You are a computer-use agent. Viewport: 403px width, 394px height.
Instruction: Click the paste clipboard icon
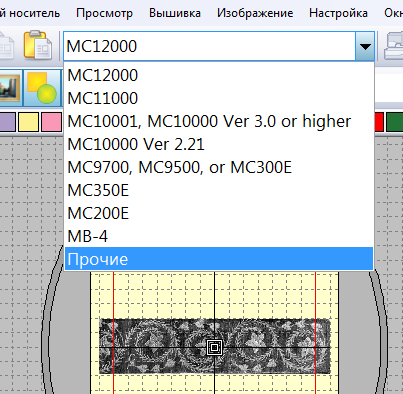38,45
